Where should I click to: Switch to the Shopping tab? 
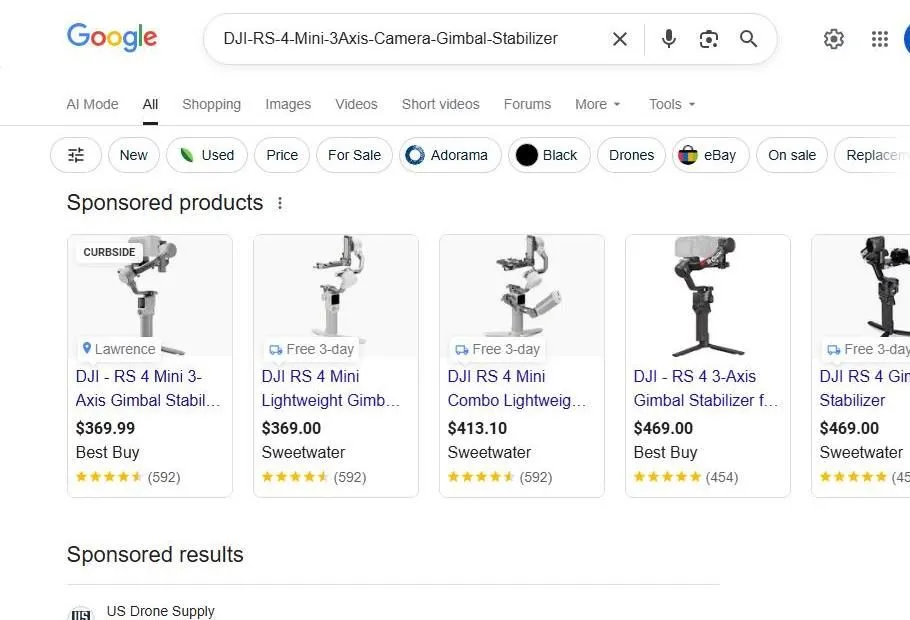tap(211, 104)
